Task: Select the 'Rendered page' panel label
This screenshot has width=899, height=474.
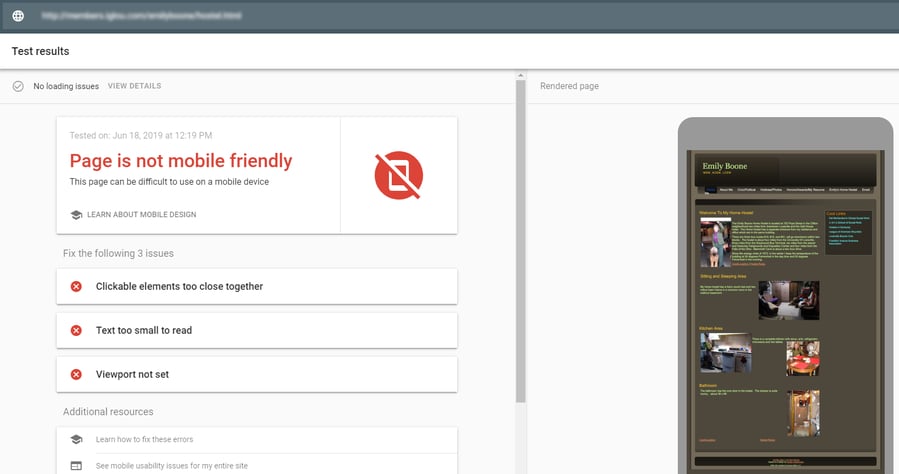Action: 569,86
